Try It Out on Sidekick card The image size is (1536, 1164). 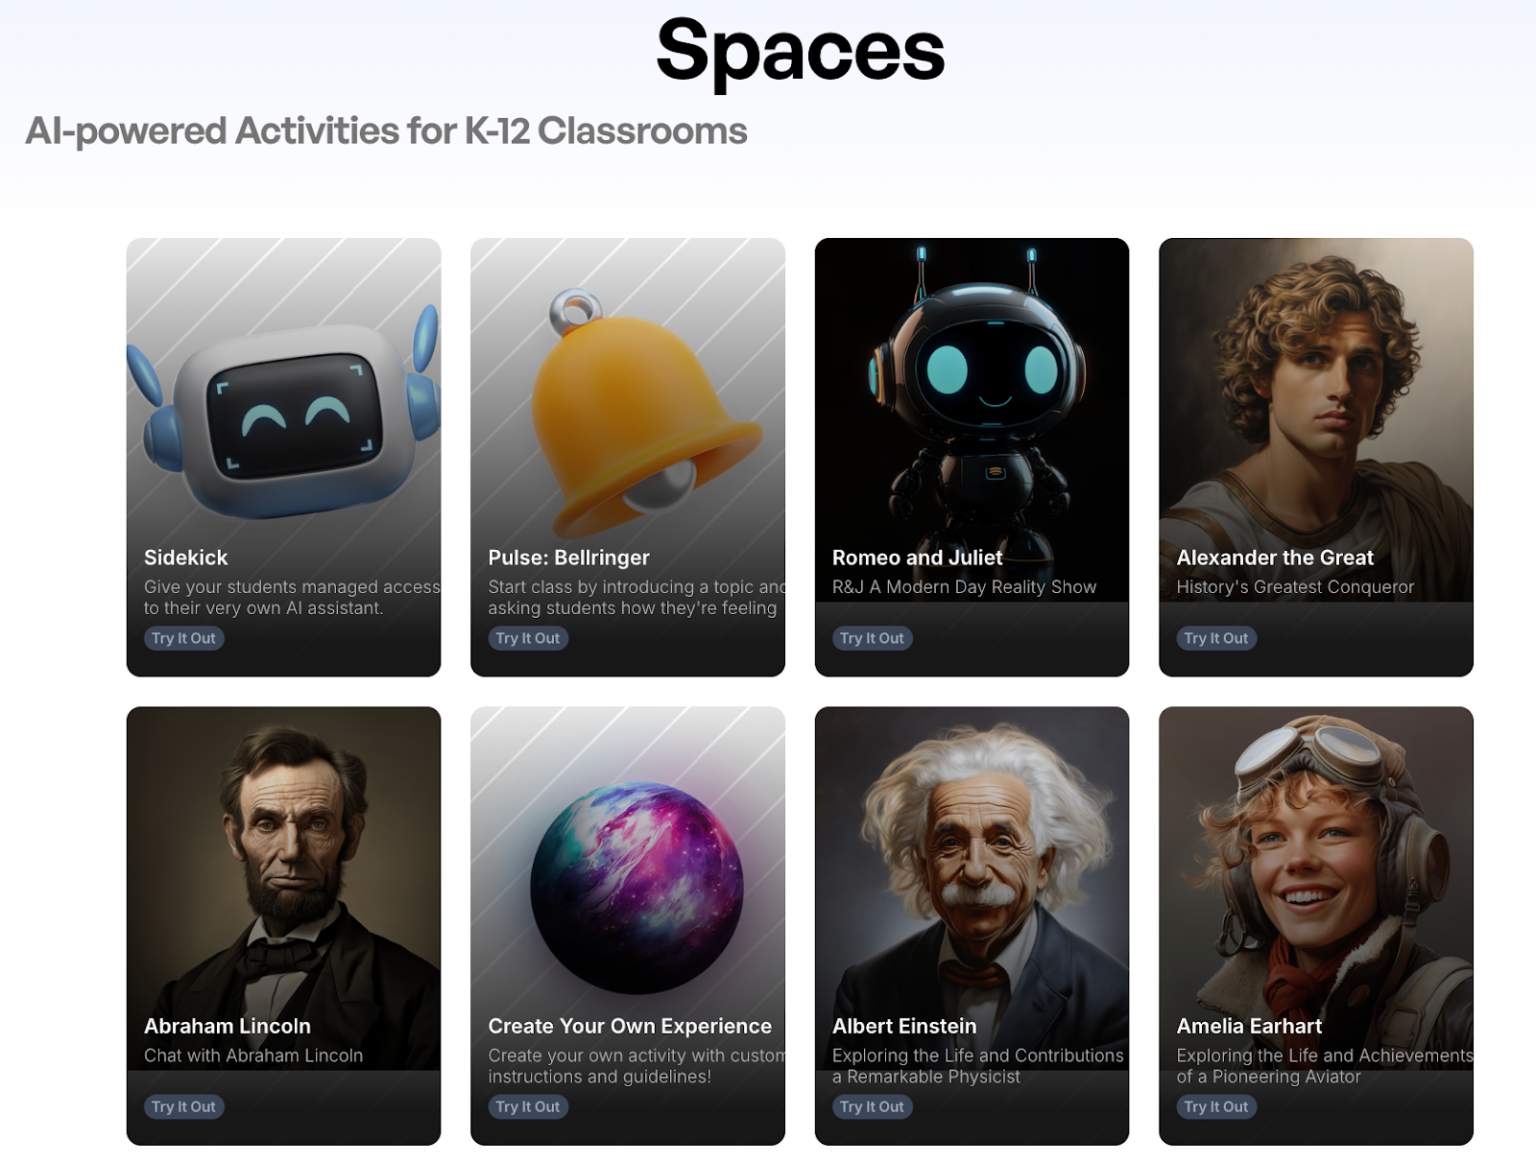click(184, 638)
